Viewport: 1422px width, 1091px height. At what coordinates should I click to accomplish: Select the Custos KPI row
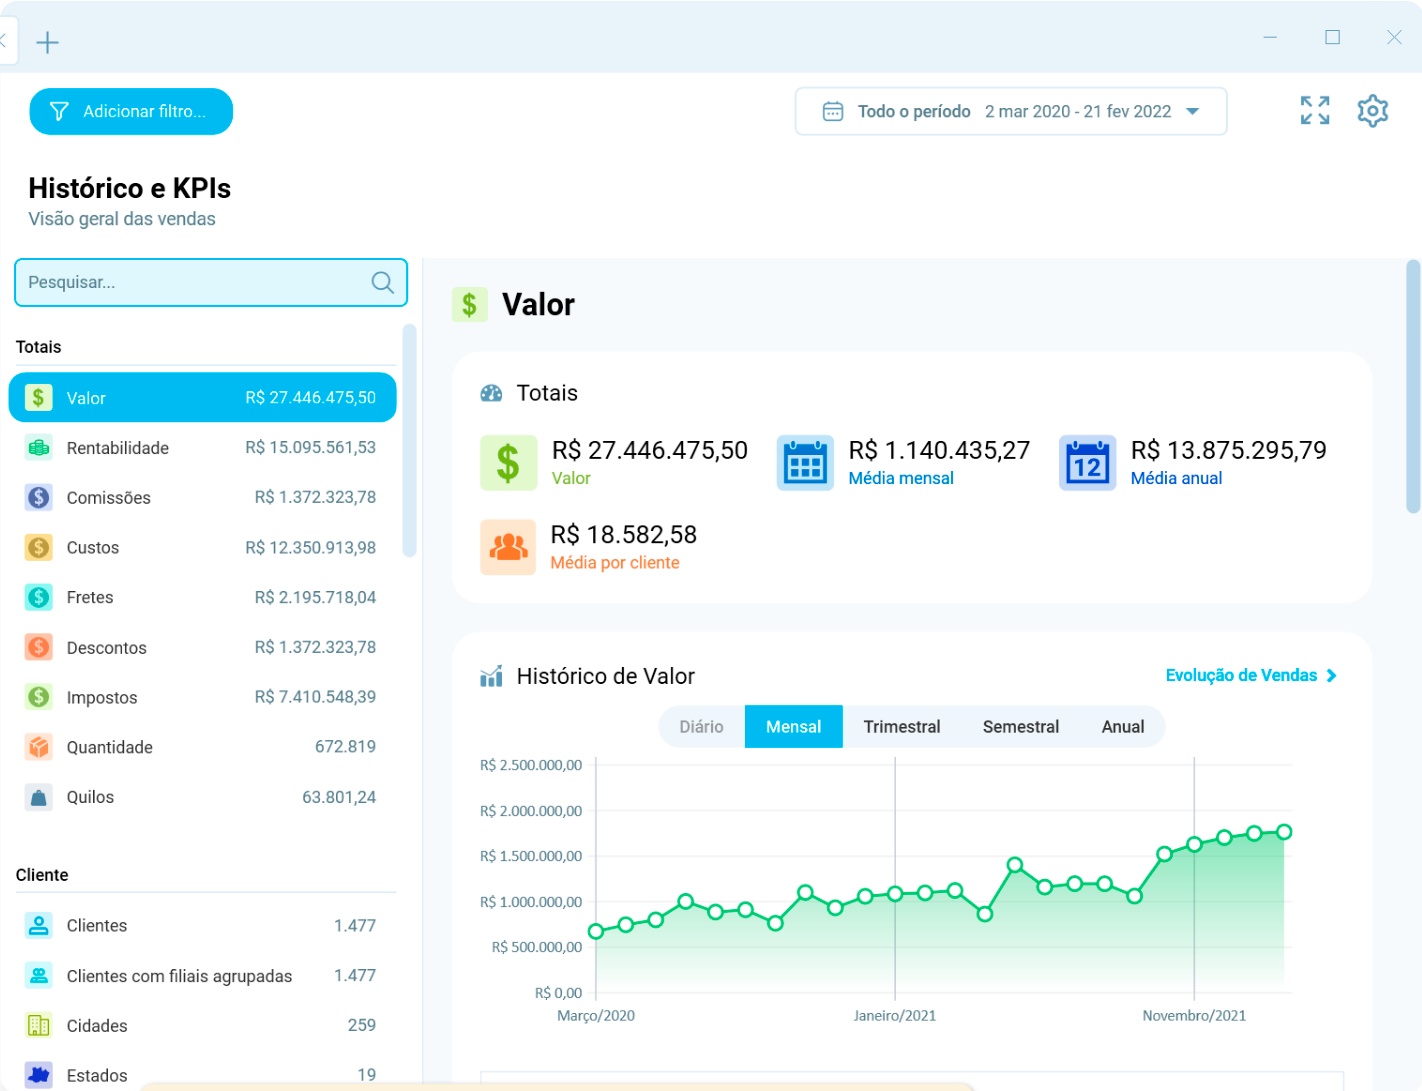click(202, 547)
